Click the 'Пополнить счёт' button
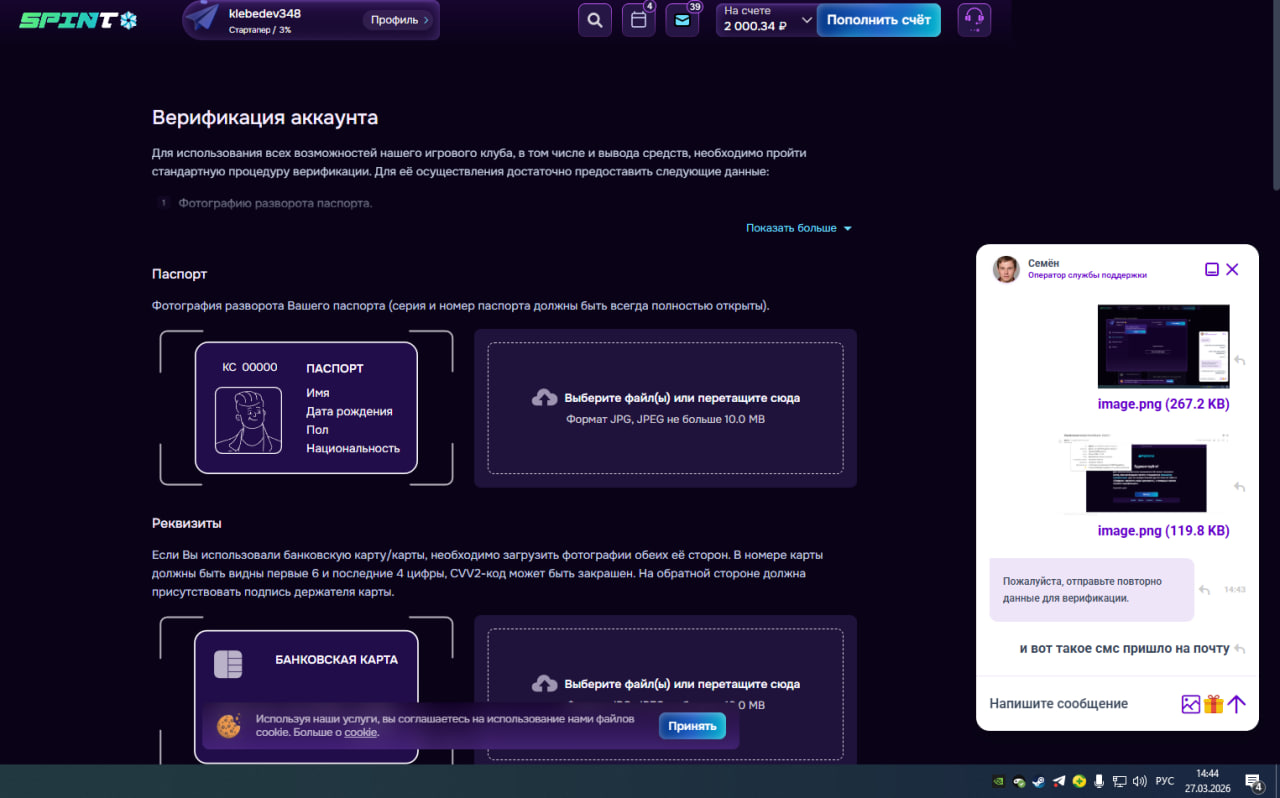The width and height of the screenshot is (1280, 798). (878, 20)
